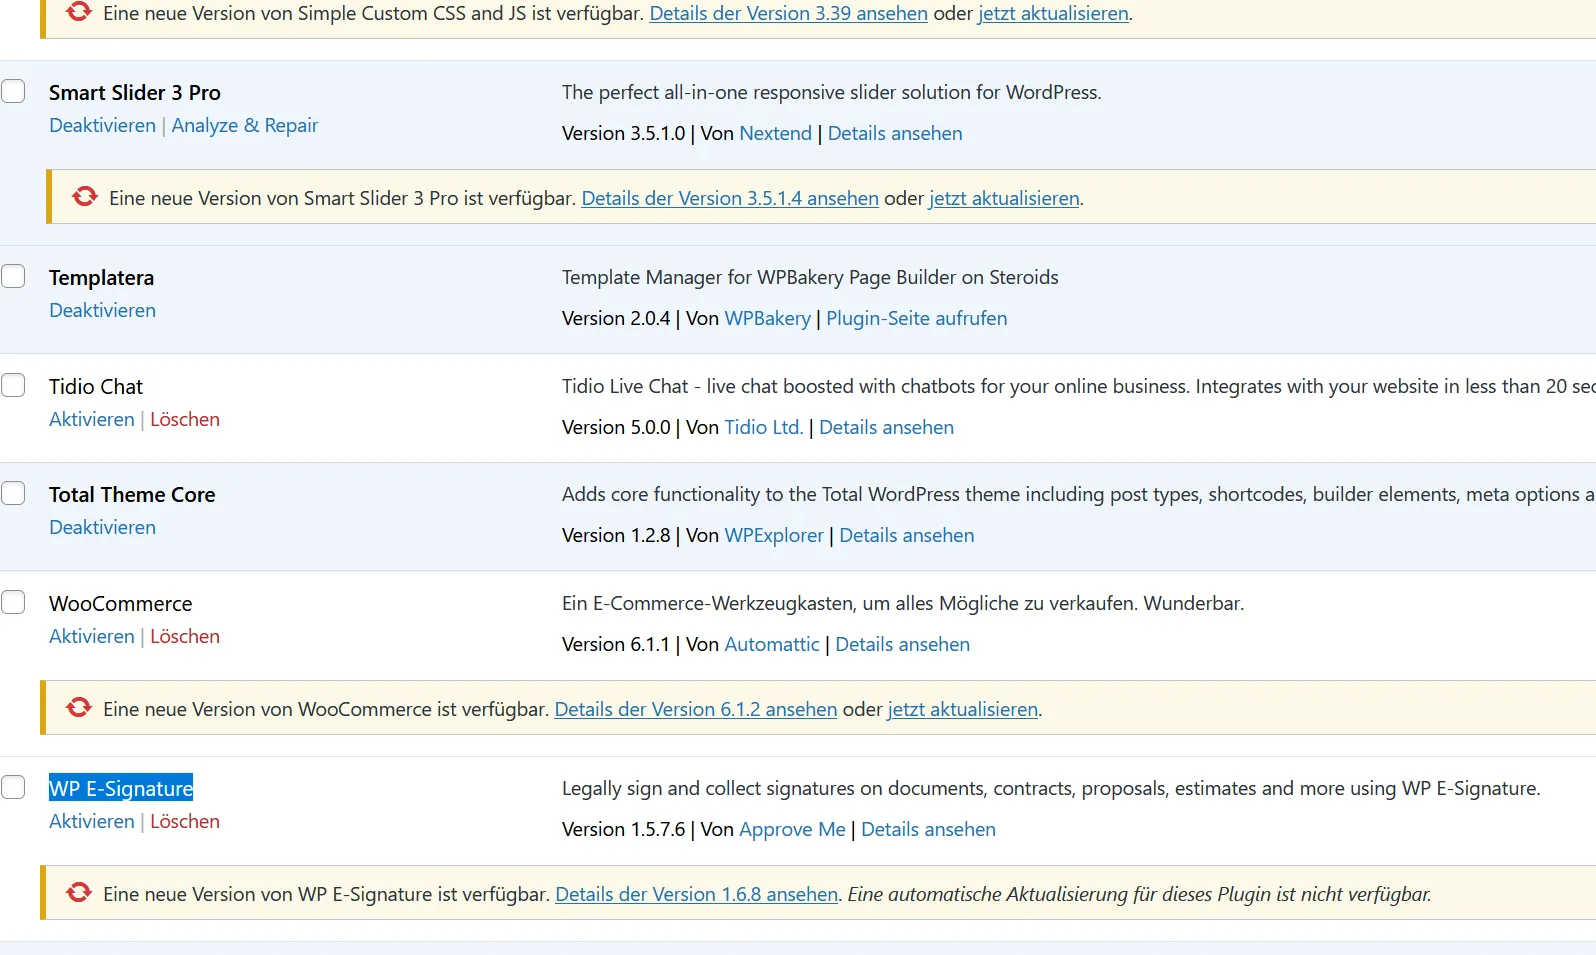View details for Total Theme Core
This screenshot has width=1596, height=955.
[x=907, y=535]
